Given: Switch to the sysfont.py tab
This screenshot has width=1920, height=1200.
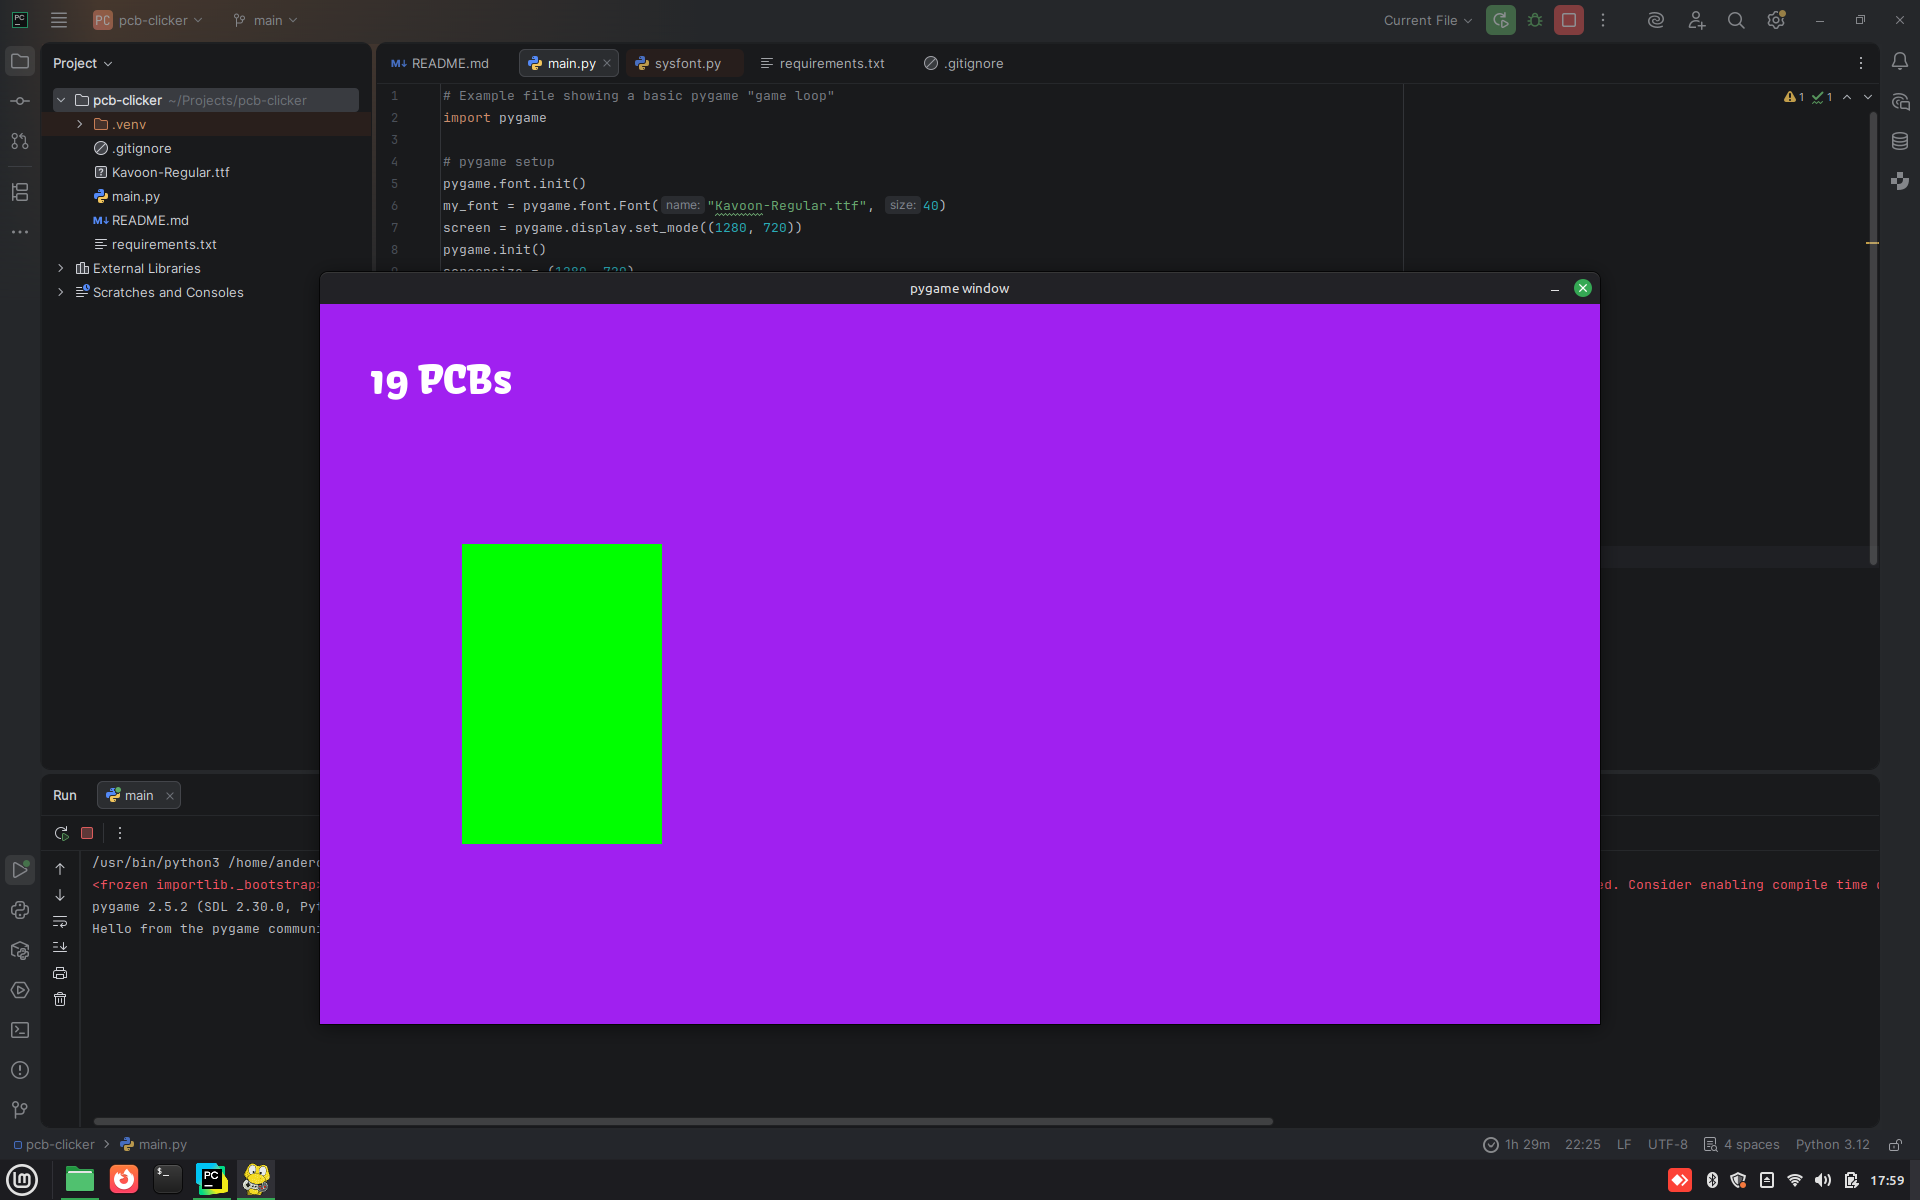Looking at the screenshot, I should pos(686,63).
